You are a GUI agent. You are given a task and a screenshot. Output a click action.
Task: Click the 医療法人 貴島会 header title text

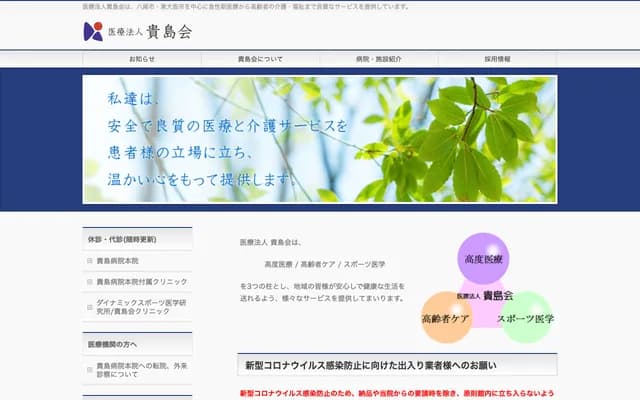pyautogui.click(x=150, y=32)
